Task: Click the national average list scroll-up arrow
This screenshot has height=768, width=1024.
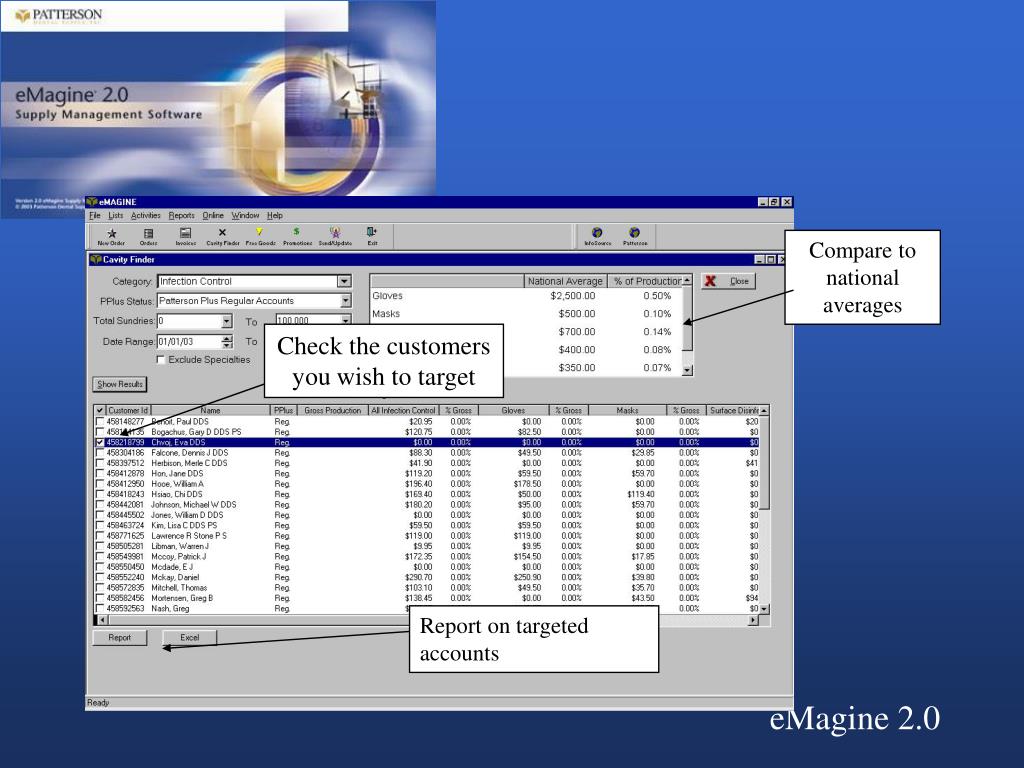Action: coord(687,280)
